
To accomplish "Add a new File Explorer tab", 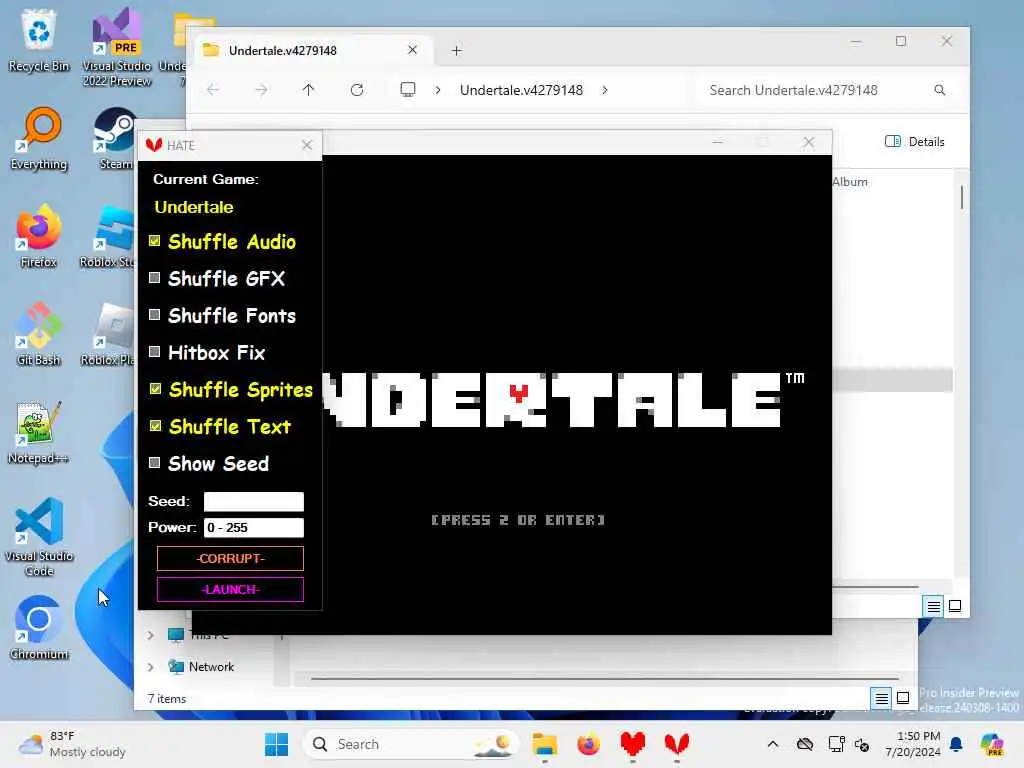I will [x=456, y=50].
